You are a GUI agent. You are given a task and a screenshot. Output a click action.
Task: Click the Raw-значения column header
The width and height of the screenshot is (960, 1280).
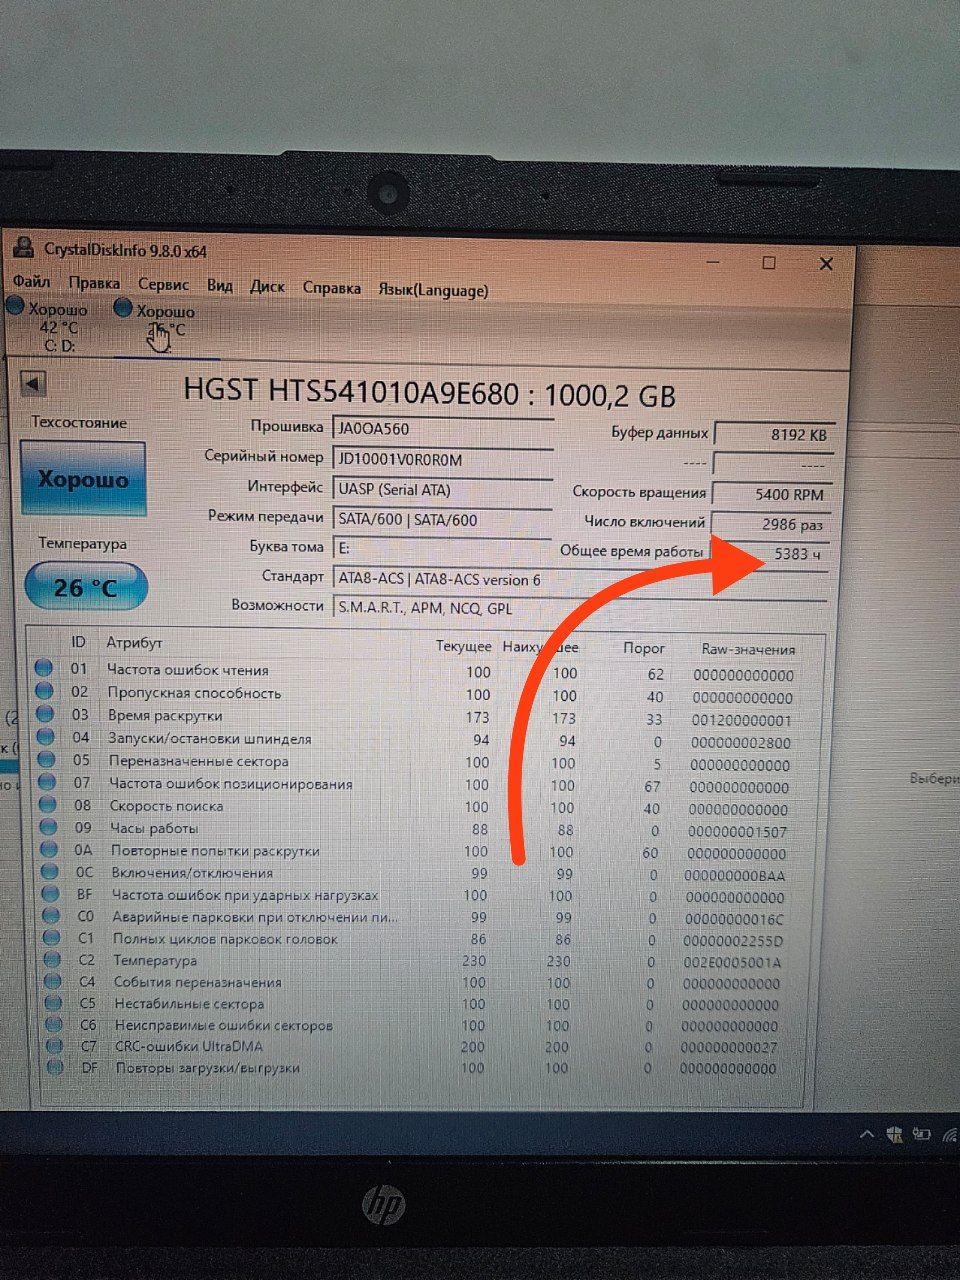point(748,649)
